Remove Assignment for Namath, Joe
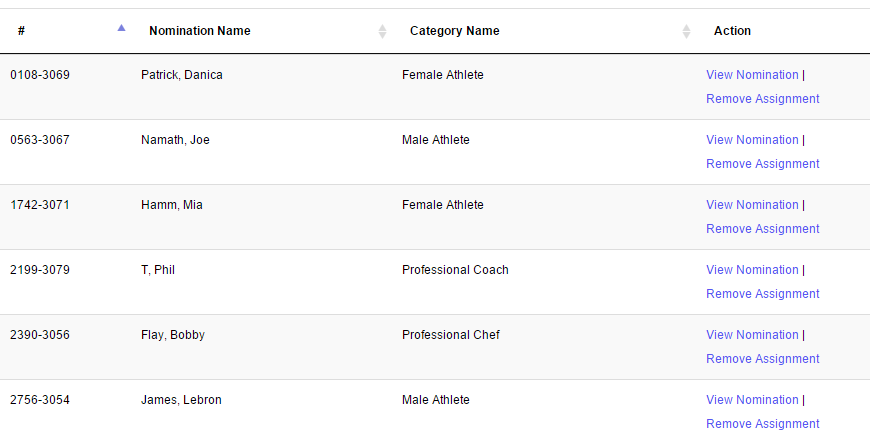The width and height of the screenshot is (873, 432). pos(762,164)
